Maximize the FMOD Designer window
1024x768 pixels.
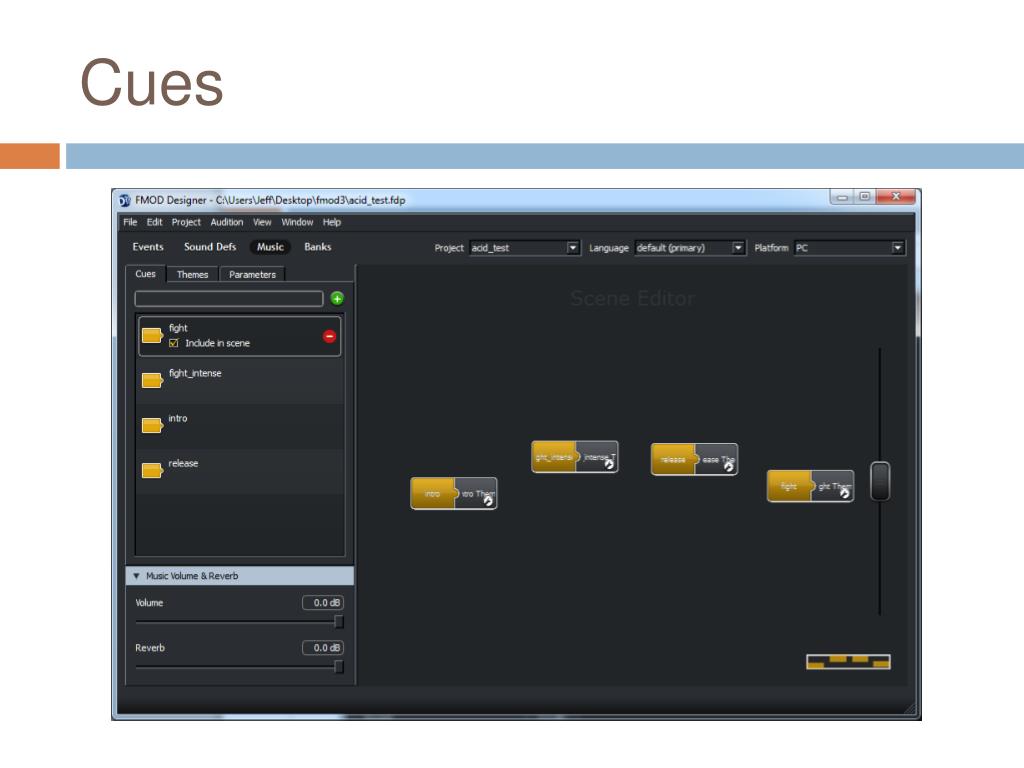[x=865, y=197]
